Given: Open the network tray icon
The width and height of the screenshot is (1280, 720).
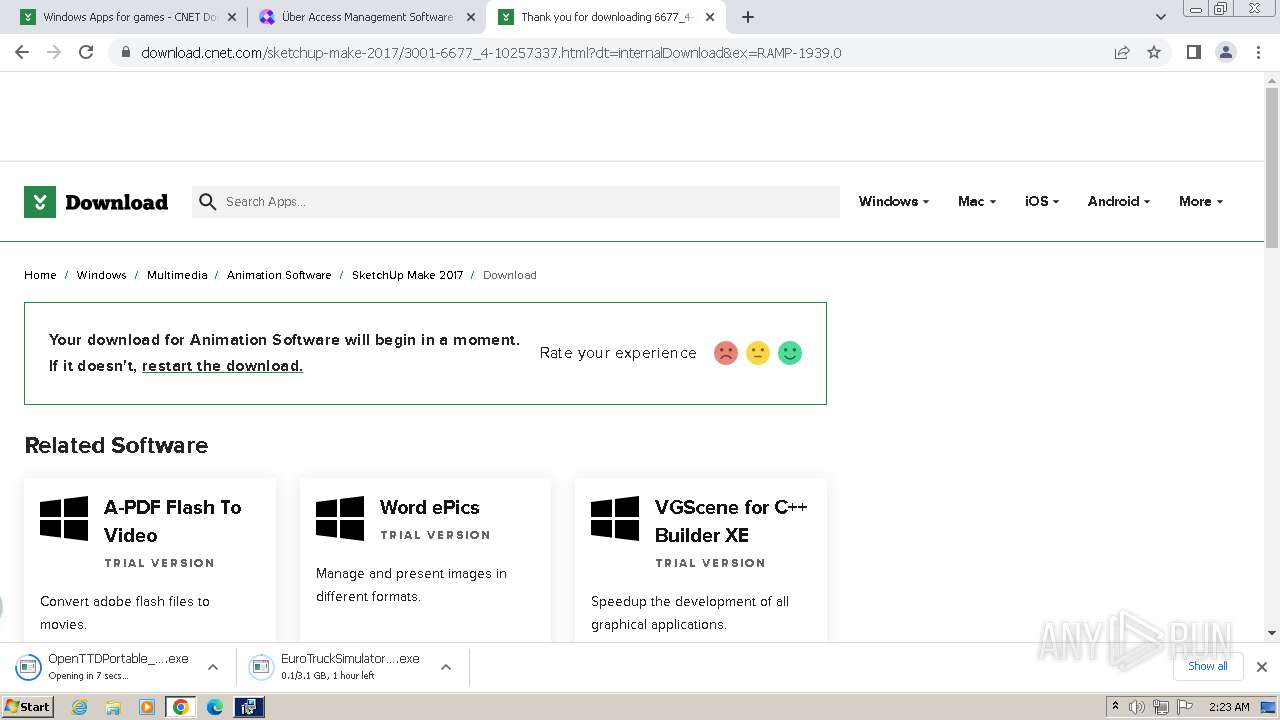Looking at the screenshot, I should [x=1160, y=707].
